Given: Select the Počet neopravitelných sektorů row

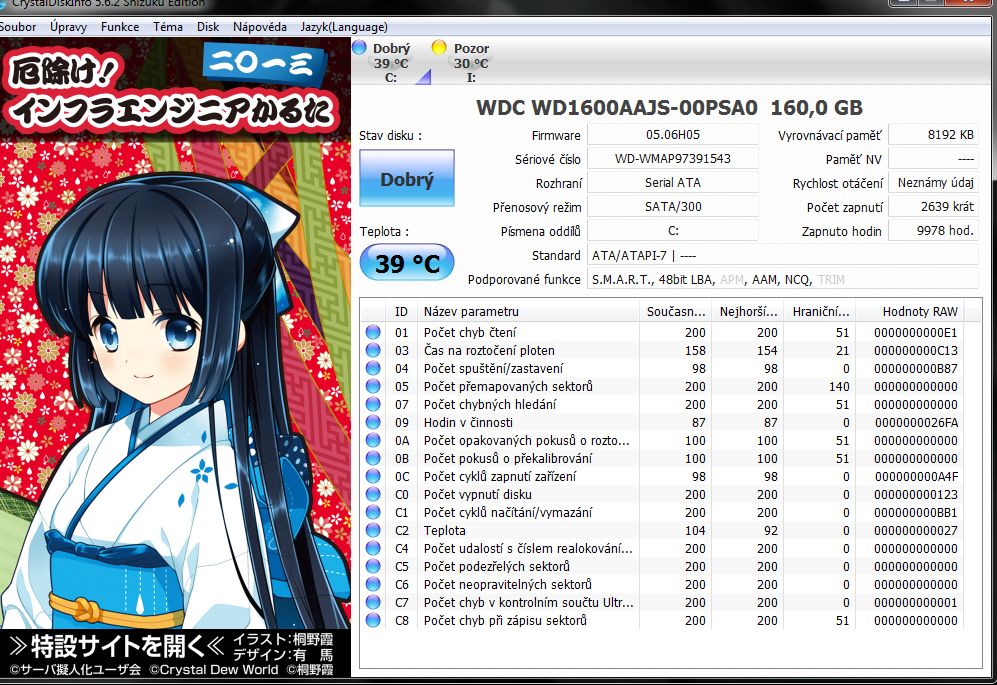Looking at the screenshot, I should pos(662,585).
